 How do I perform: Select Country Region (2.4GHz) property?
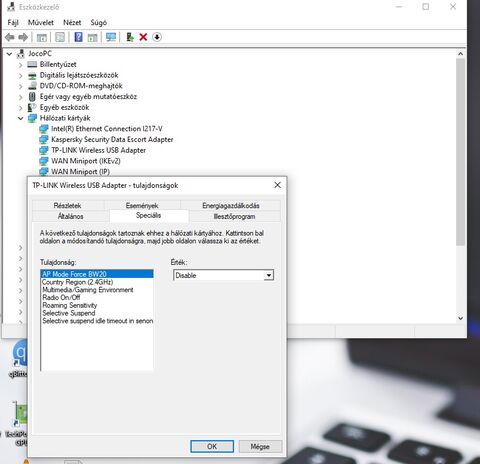[97, 282]
